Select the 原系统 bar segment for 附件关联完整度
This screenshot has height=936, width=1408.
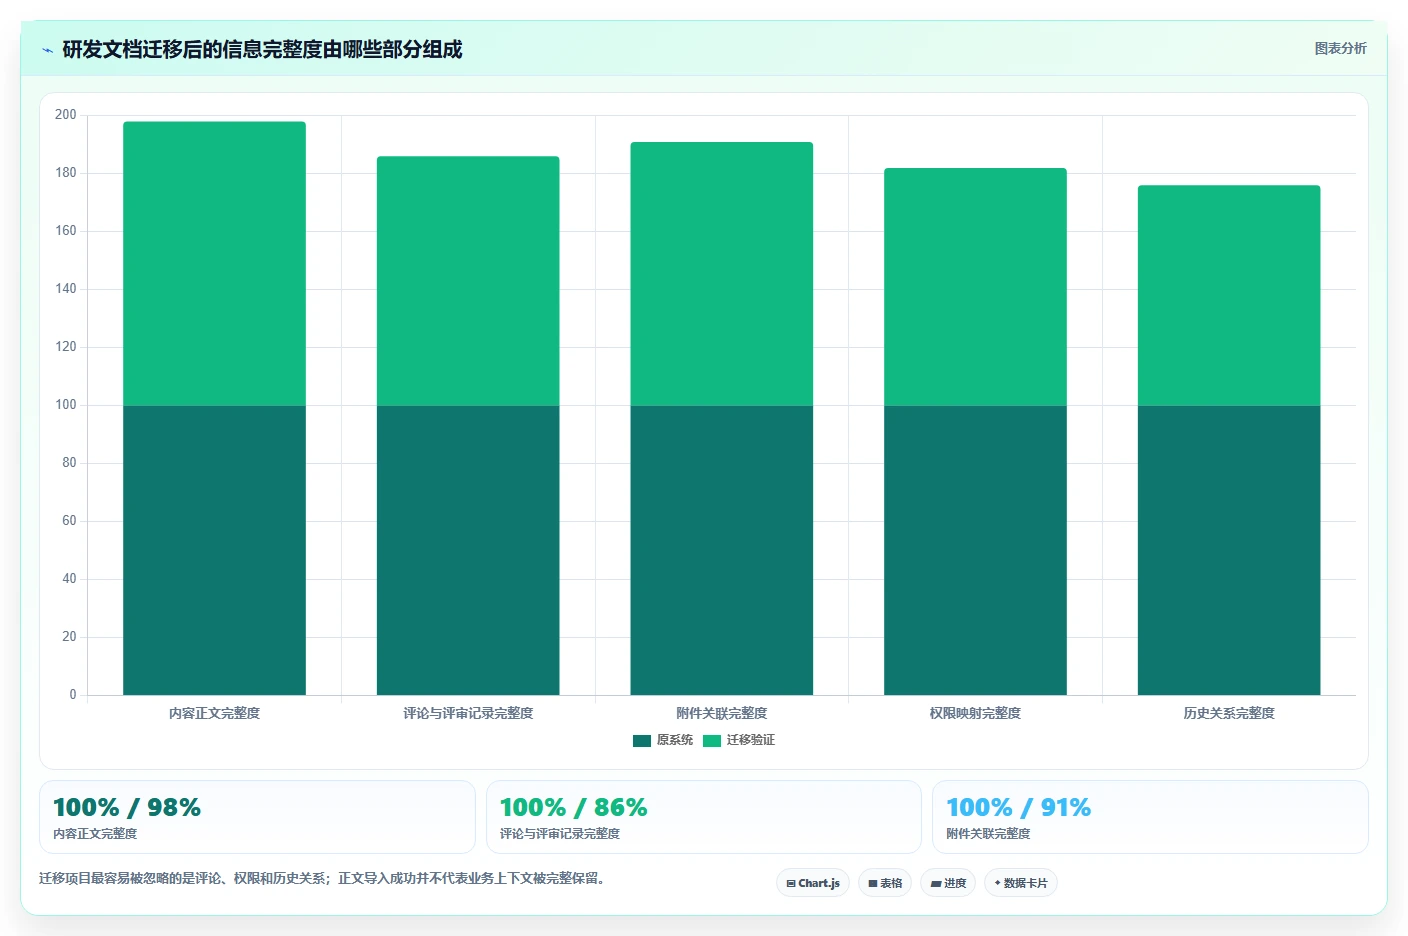722,550
